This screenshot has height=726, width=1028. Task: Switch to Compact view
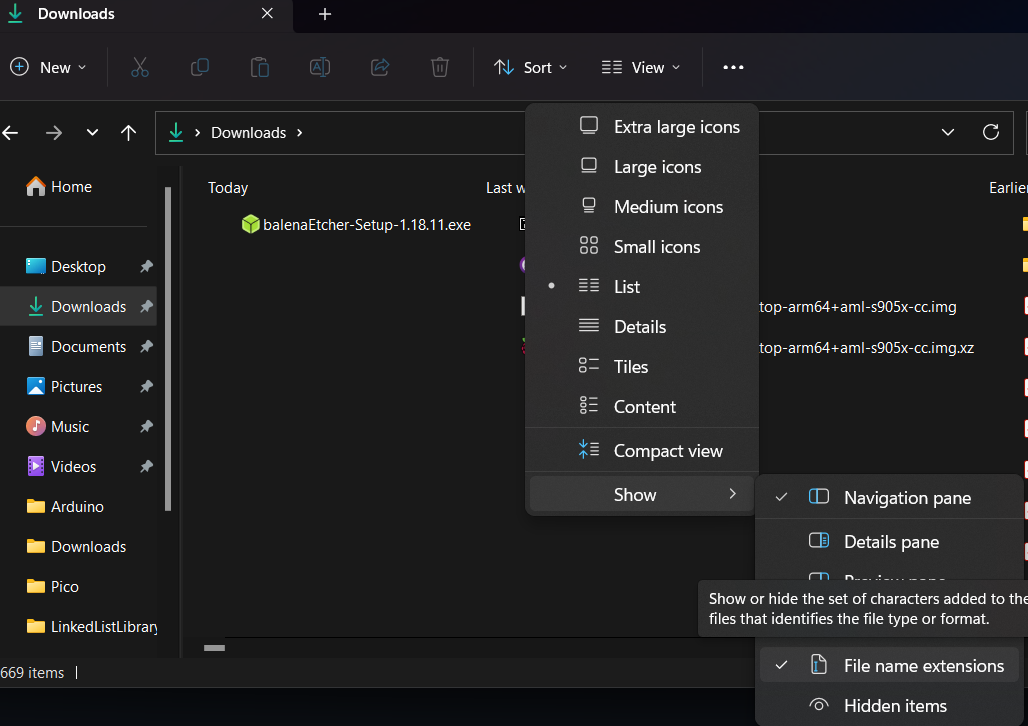(x=668, y=450)
